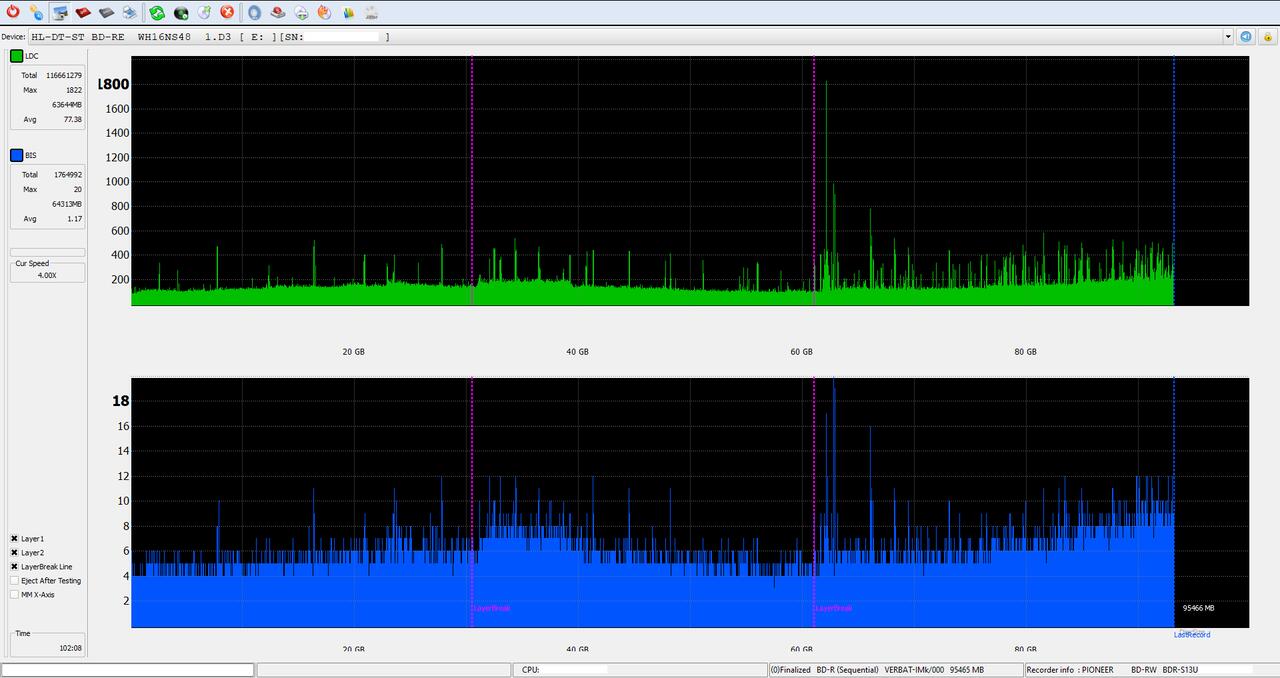Click the empty progress bar at bottom left
Image resolution: width=1280 pixels, height=678 pixels.
(128, 670)
